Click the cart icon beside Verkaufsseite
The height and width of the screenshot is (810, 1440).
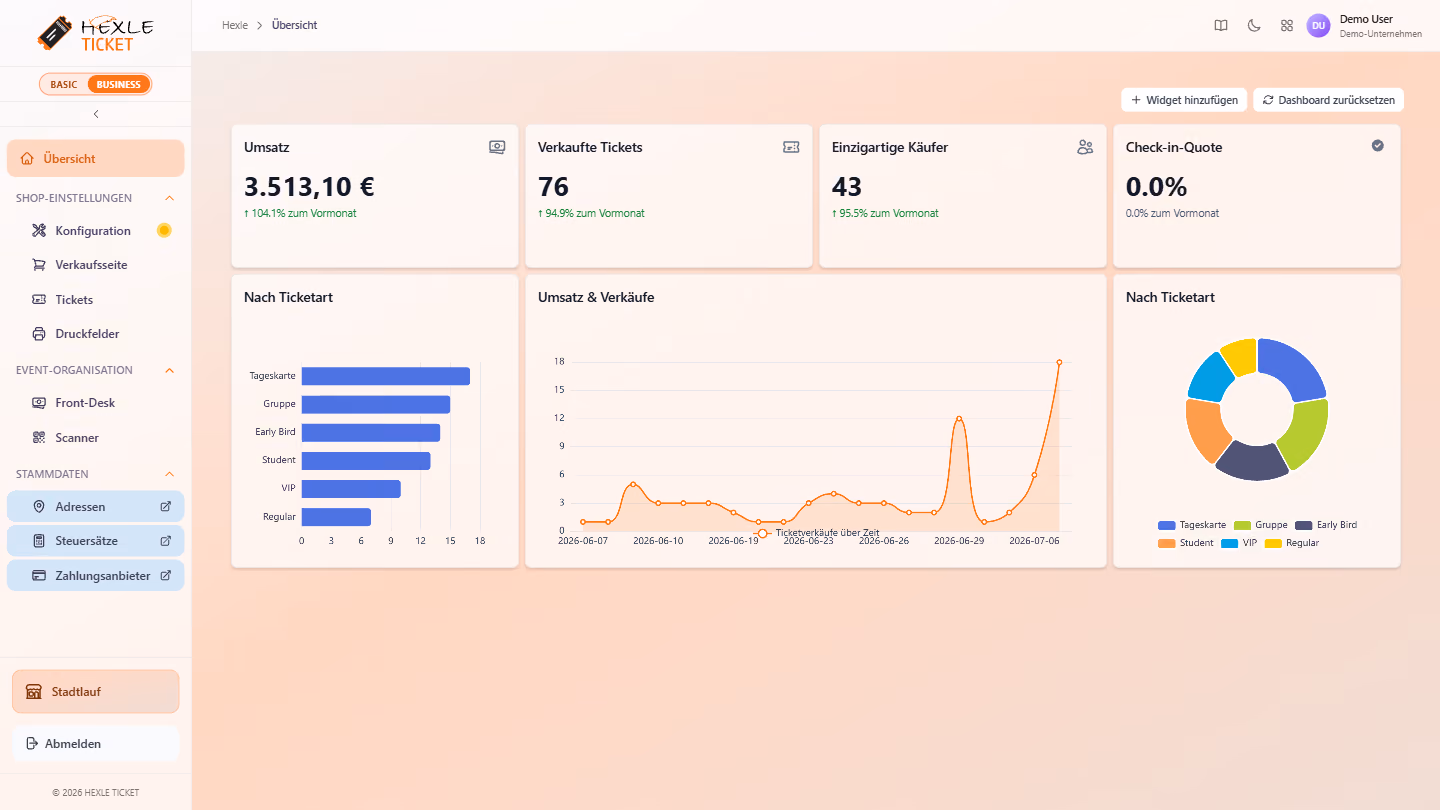[x=39, y=265]
